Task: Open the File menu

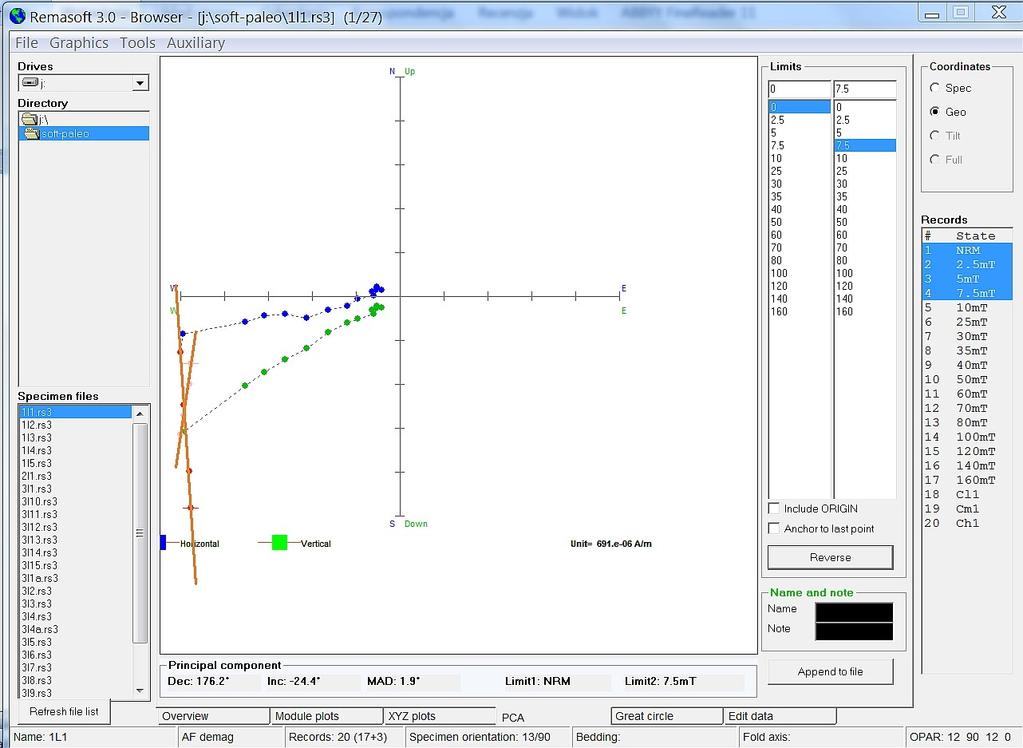Action: (x=27, y=43)
